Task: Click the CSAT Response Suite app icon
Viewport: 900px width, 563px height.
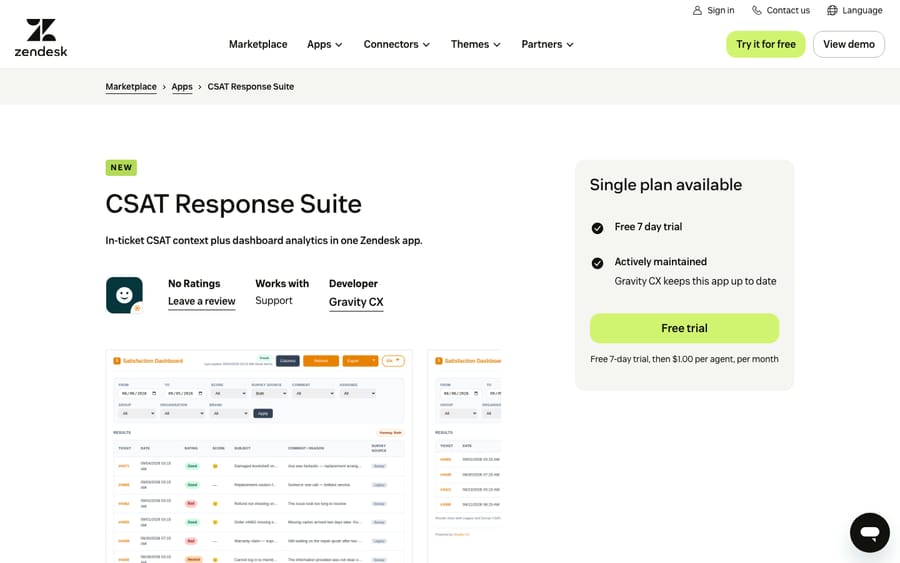Action: pyautogui.click(x=125, y=295)
